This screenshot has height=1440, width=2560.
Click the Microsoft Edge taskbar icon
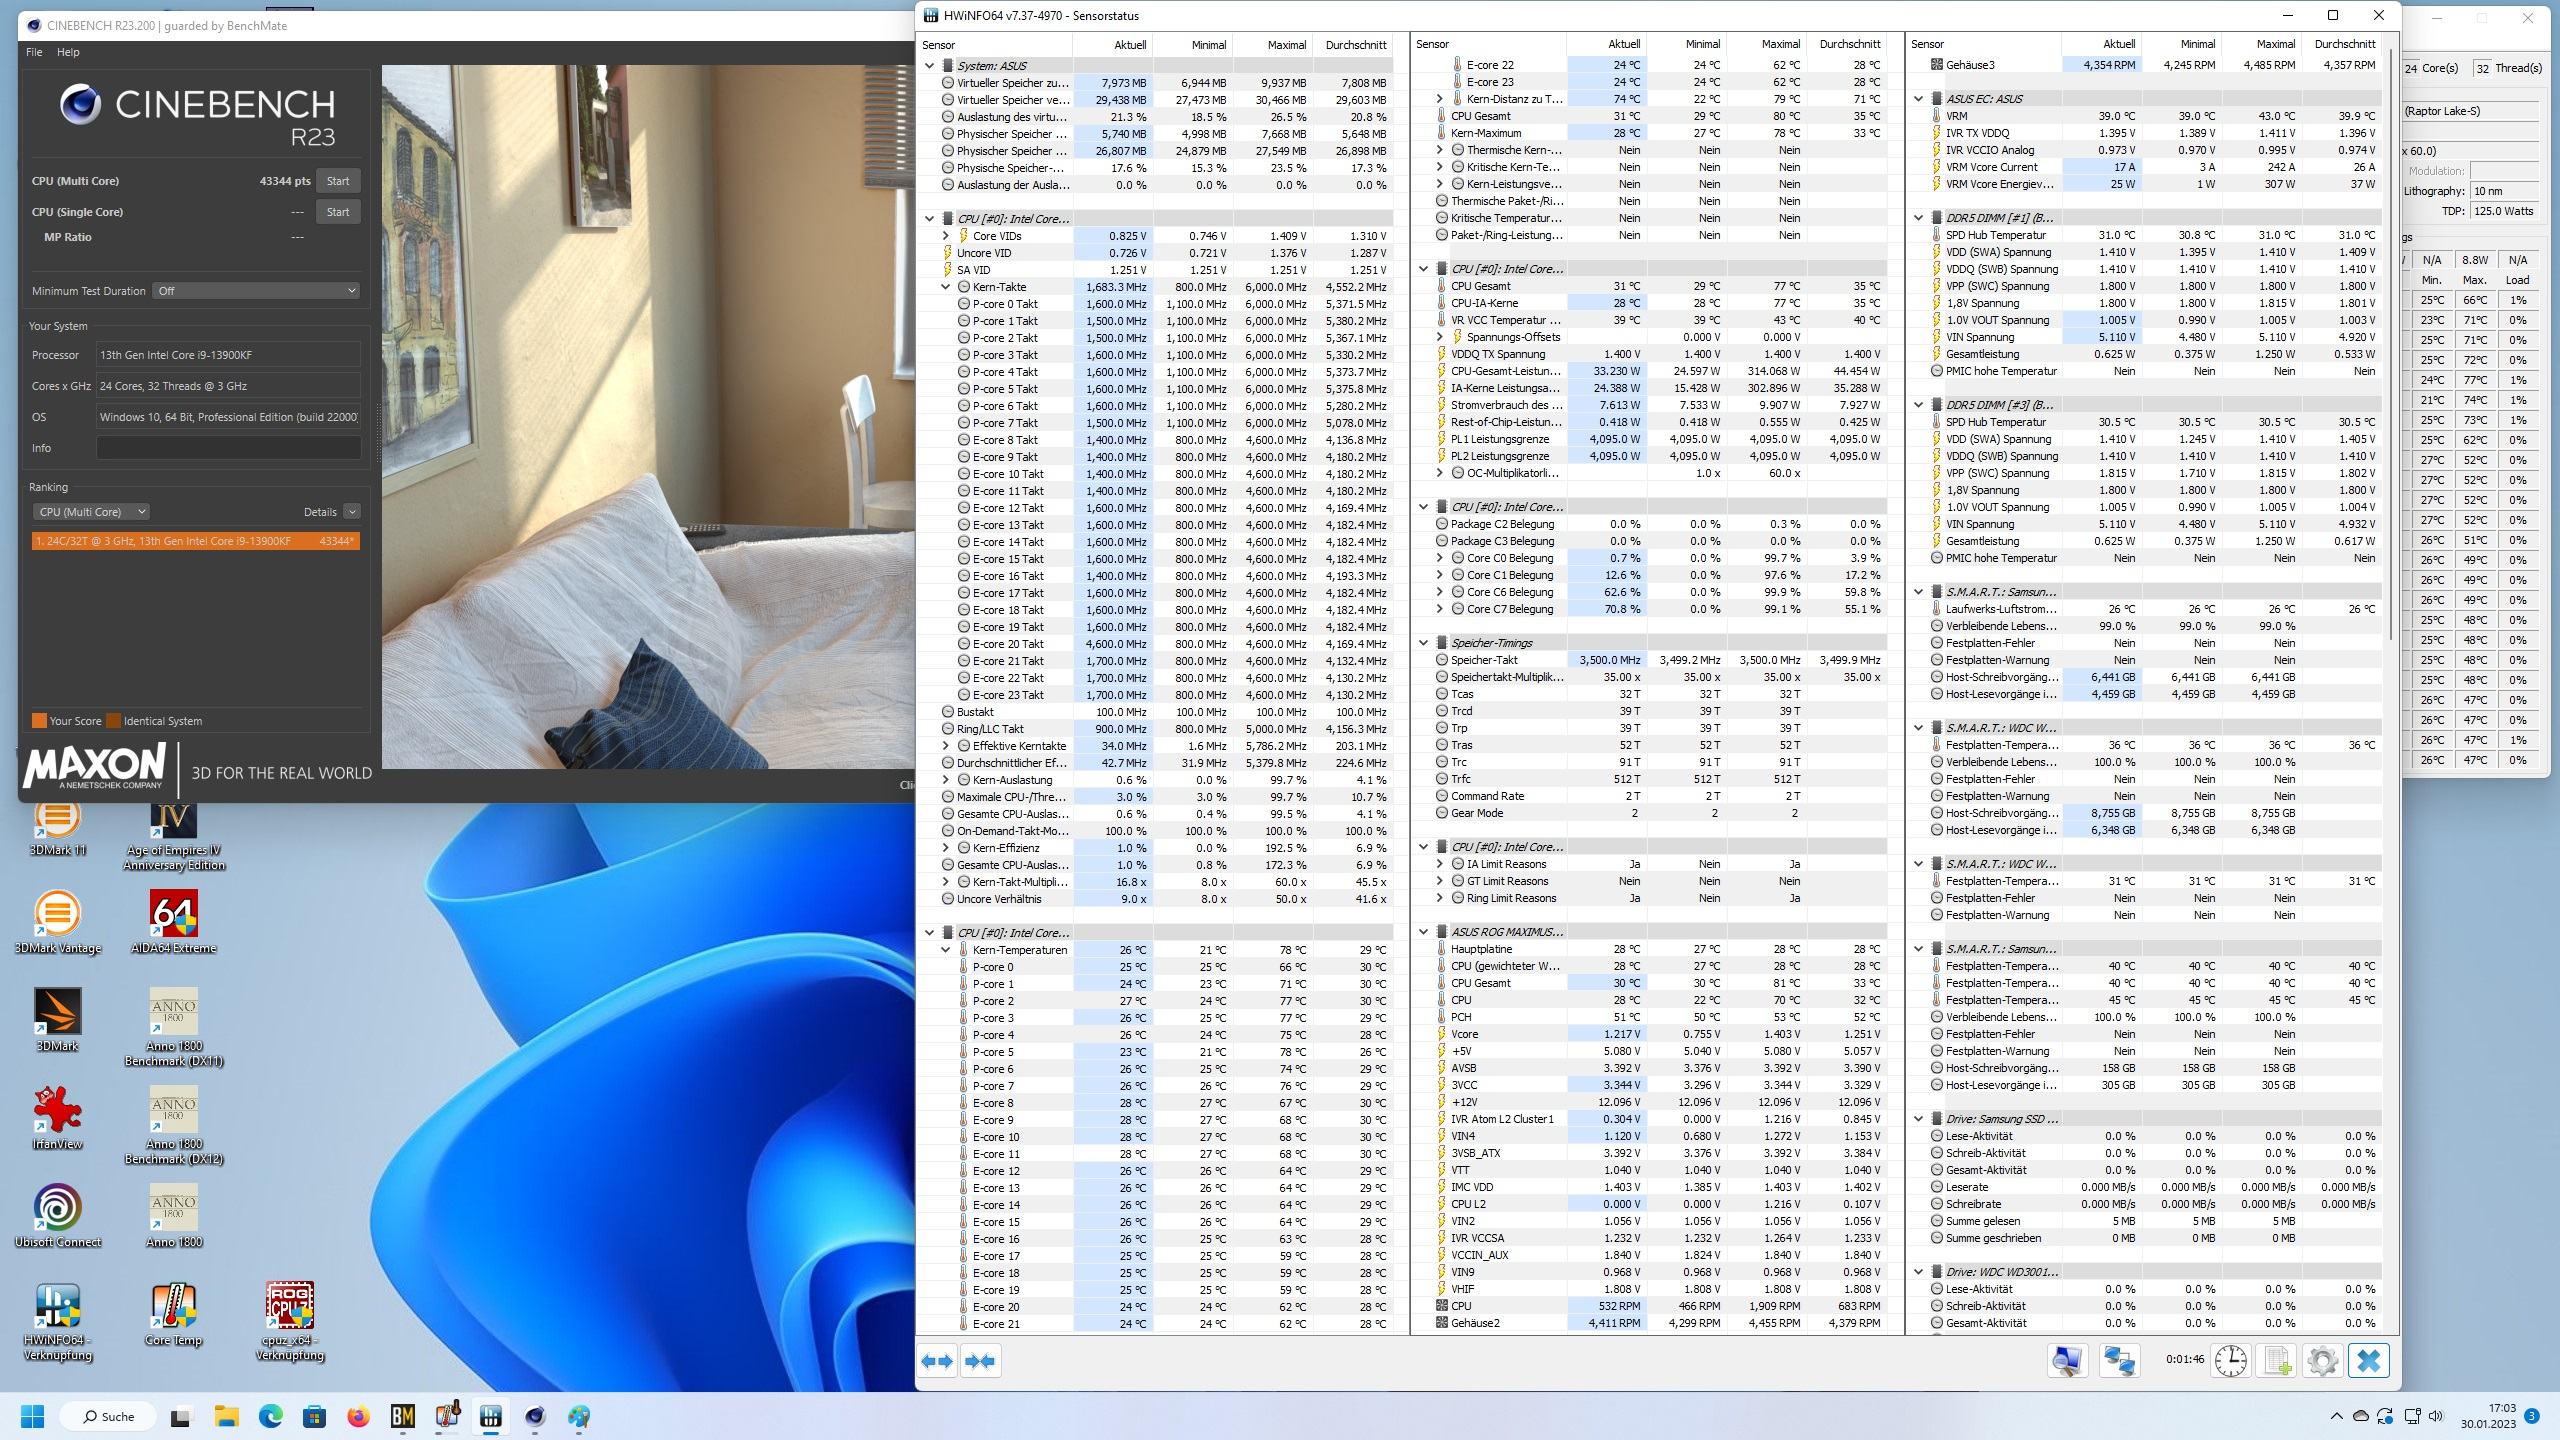coord(270,1416)
